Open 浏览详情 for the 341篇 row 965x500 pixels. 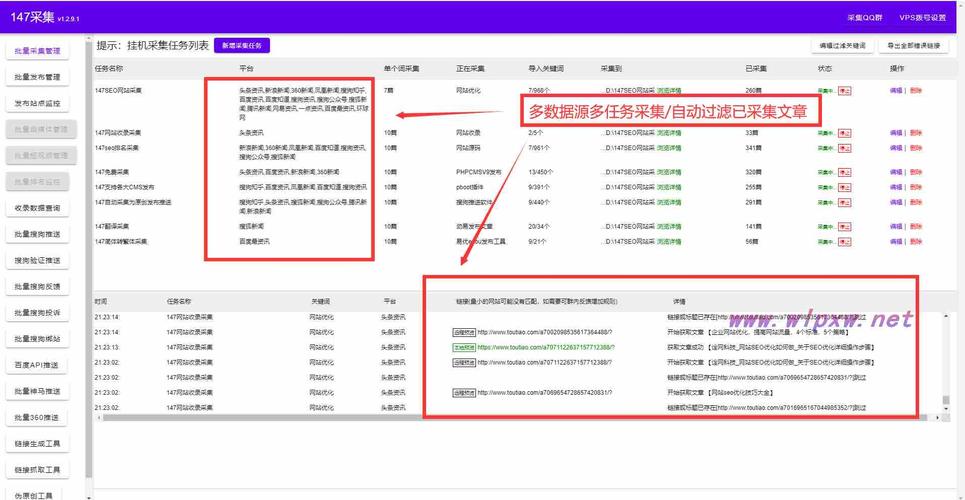pyautogui.click(x=669, y=148)
